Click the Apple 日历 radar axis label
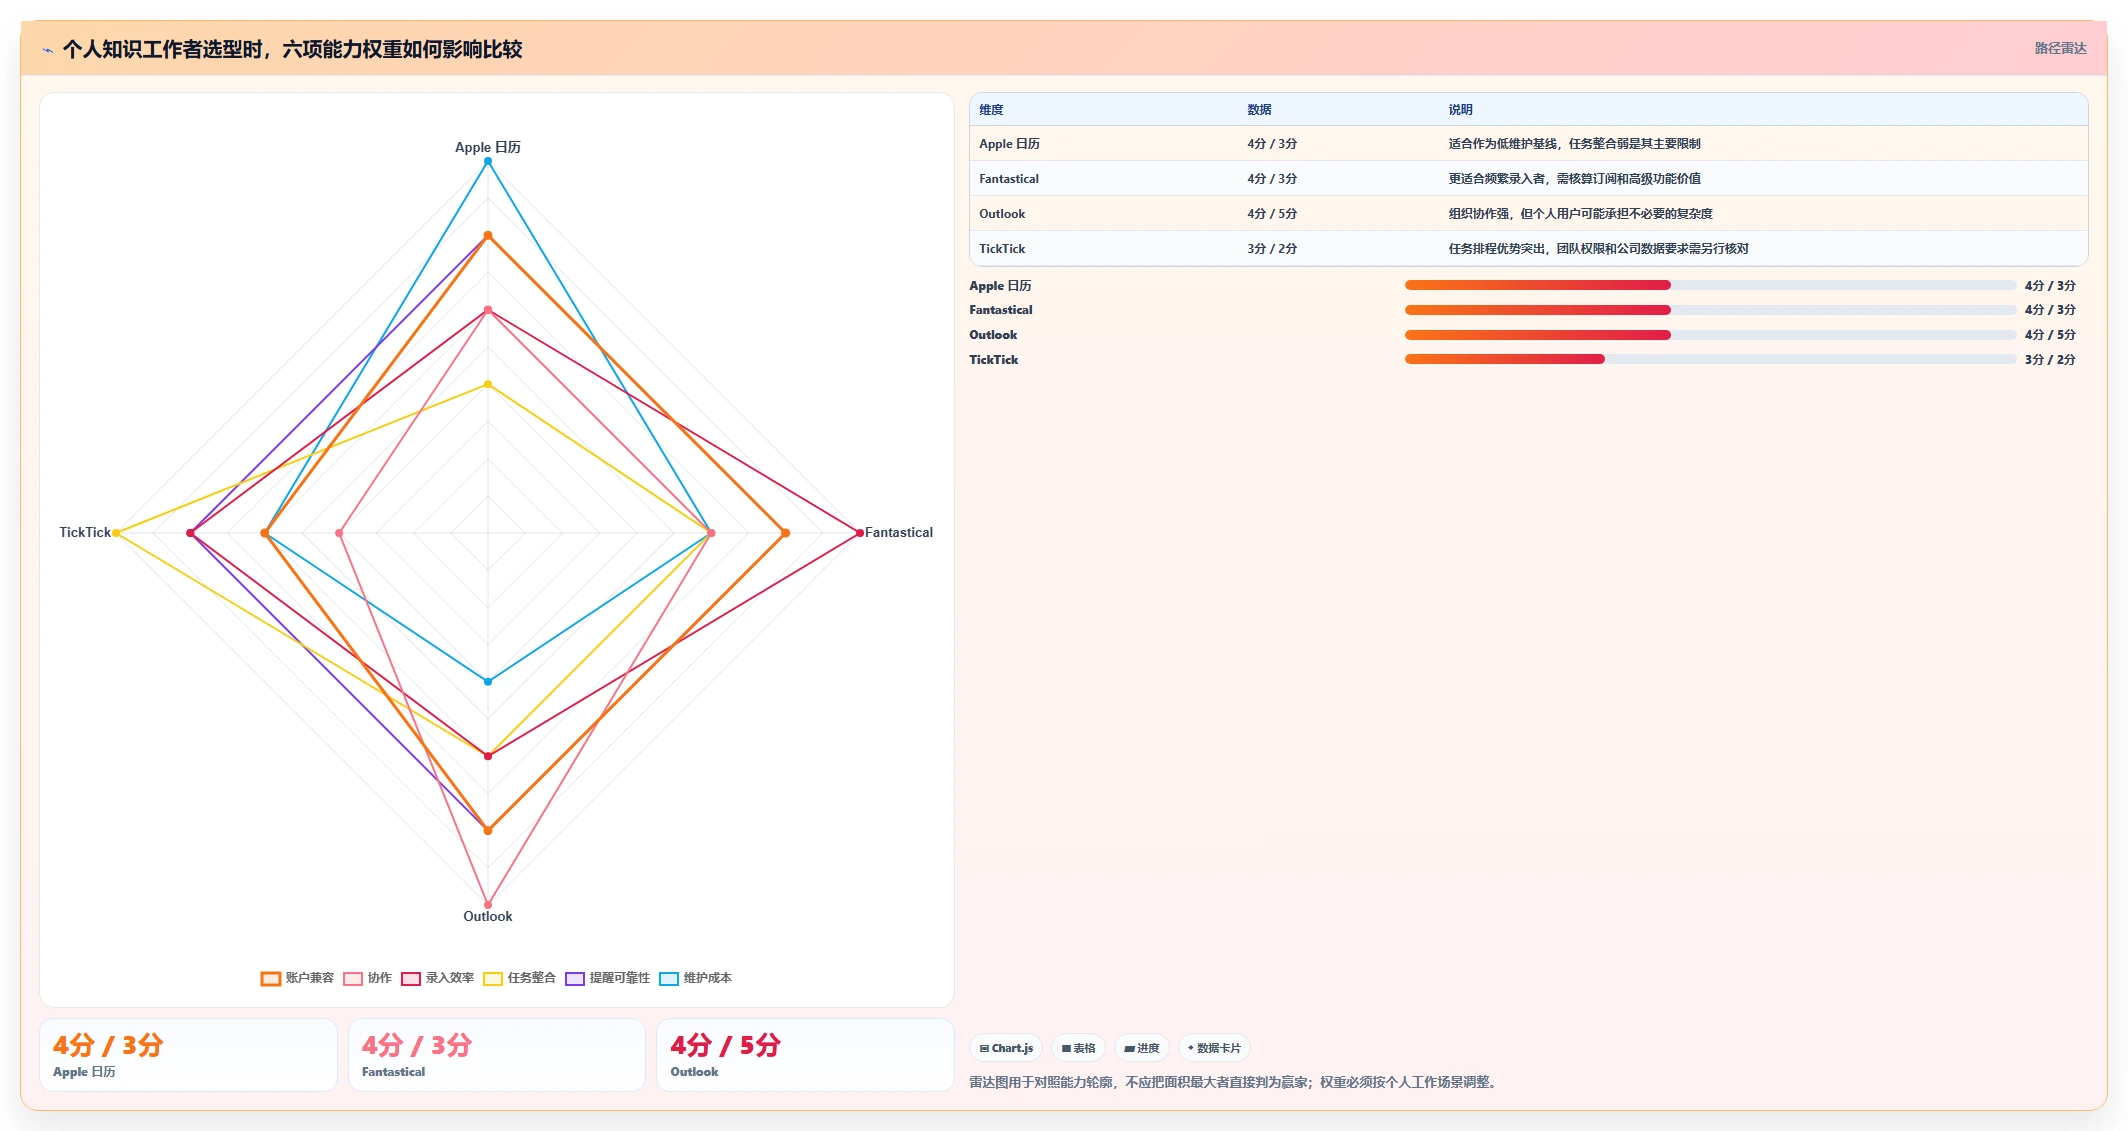The height and width of the screenshot is (1131, 2128). pos(488,147)
